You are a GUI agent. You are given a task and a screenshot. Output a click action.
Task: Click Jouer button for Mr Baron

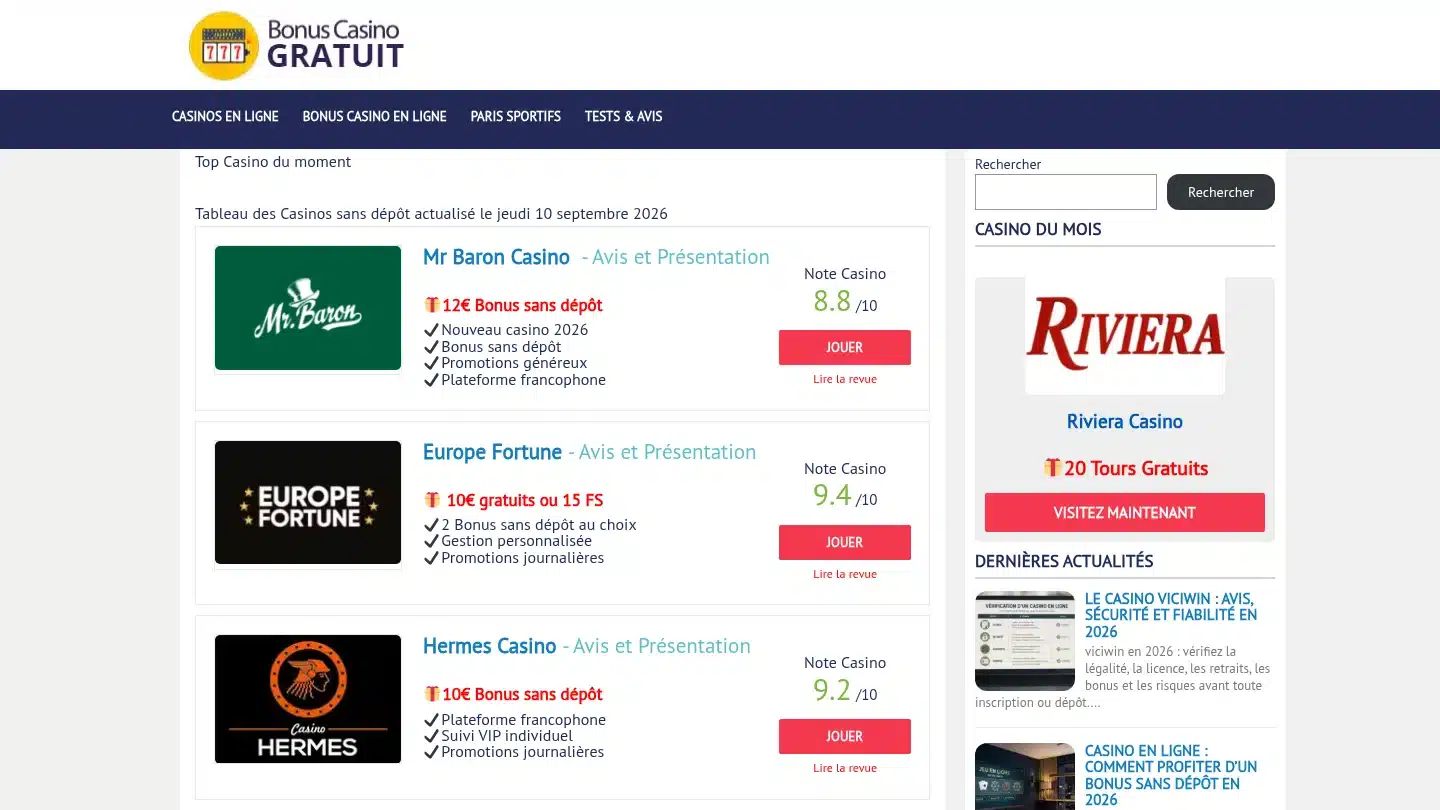(845, 347)
